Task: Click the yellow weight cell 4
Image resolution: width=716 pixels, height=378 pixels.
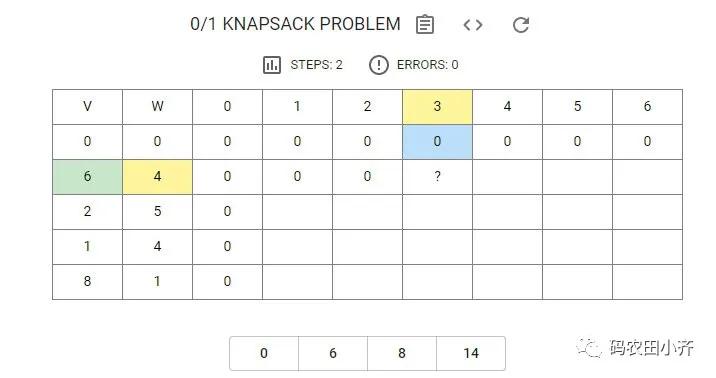Action: click(x=158, y=177)
